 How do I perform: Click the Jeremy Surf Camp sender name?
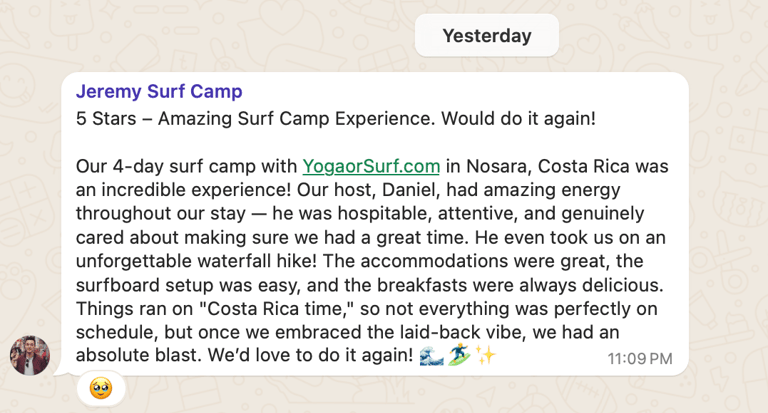[x=159, y=92]
